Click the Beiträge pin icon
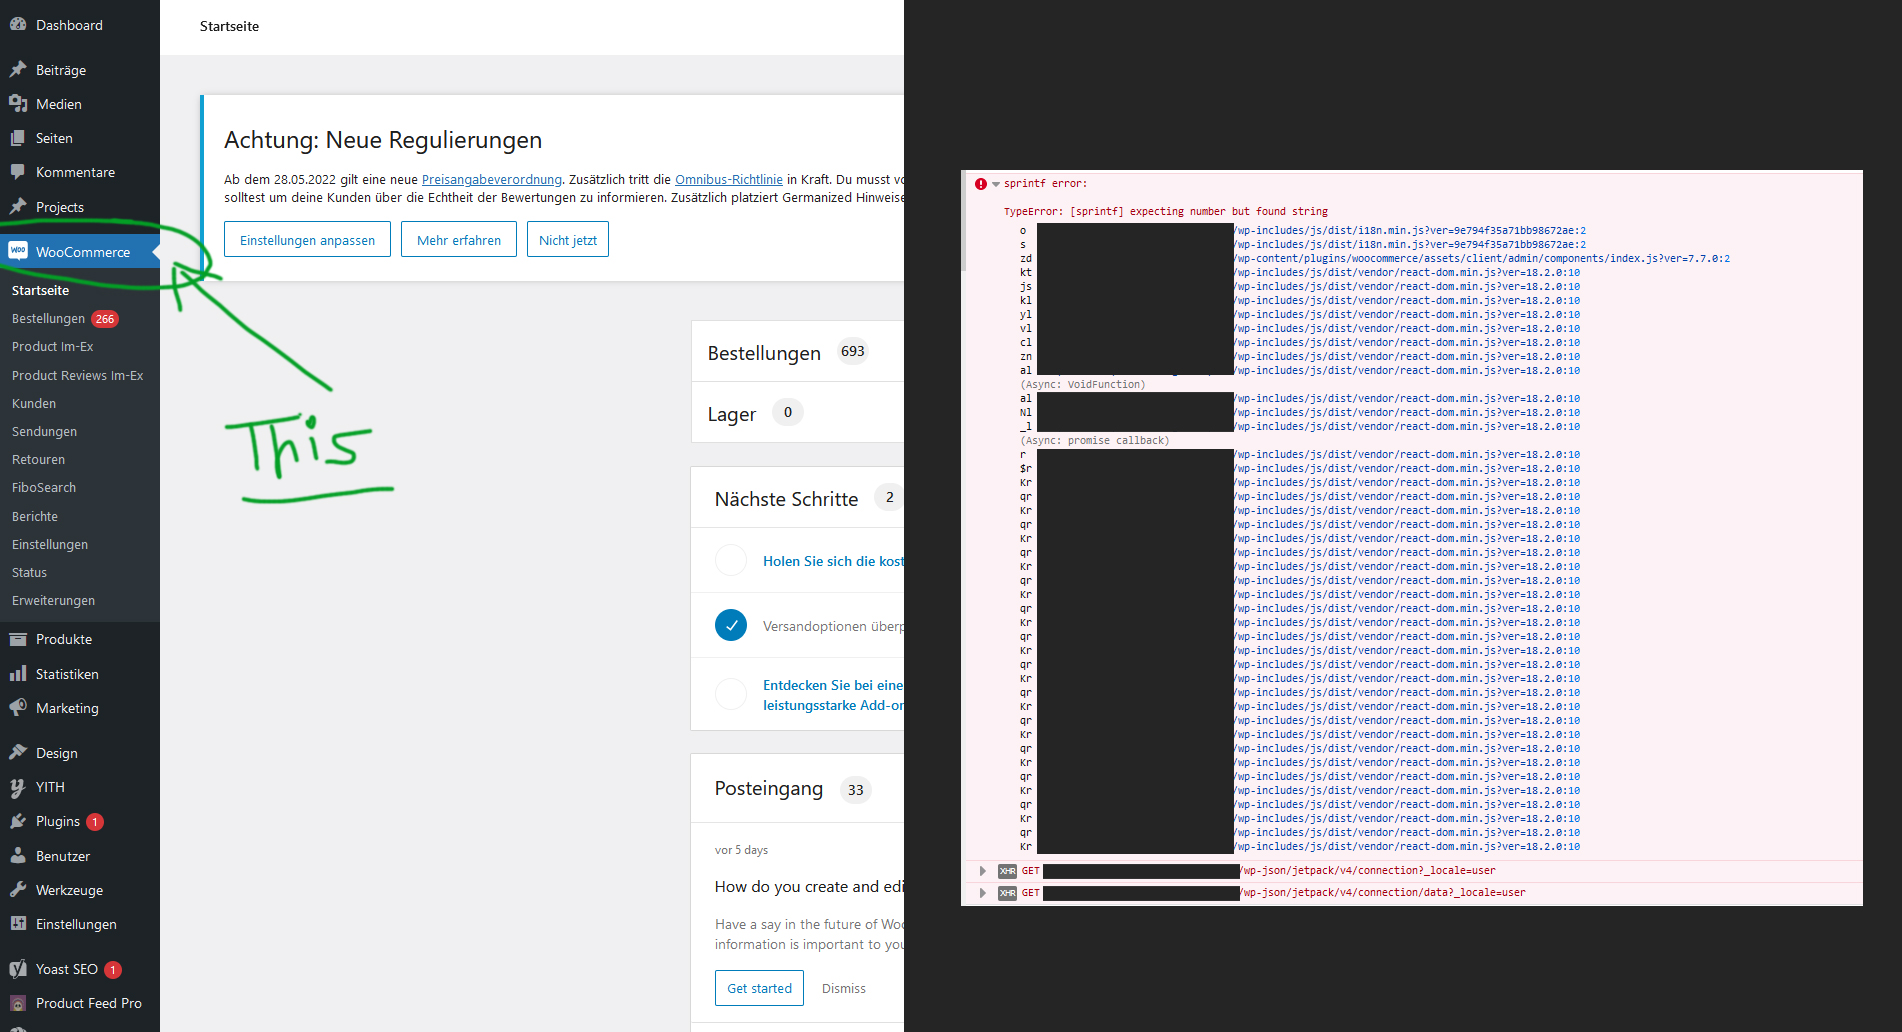1902x1032 pixels. [x=18, y=70]
